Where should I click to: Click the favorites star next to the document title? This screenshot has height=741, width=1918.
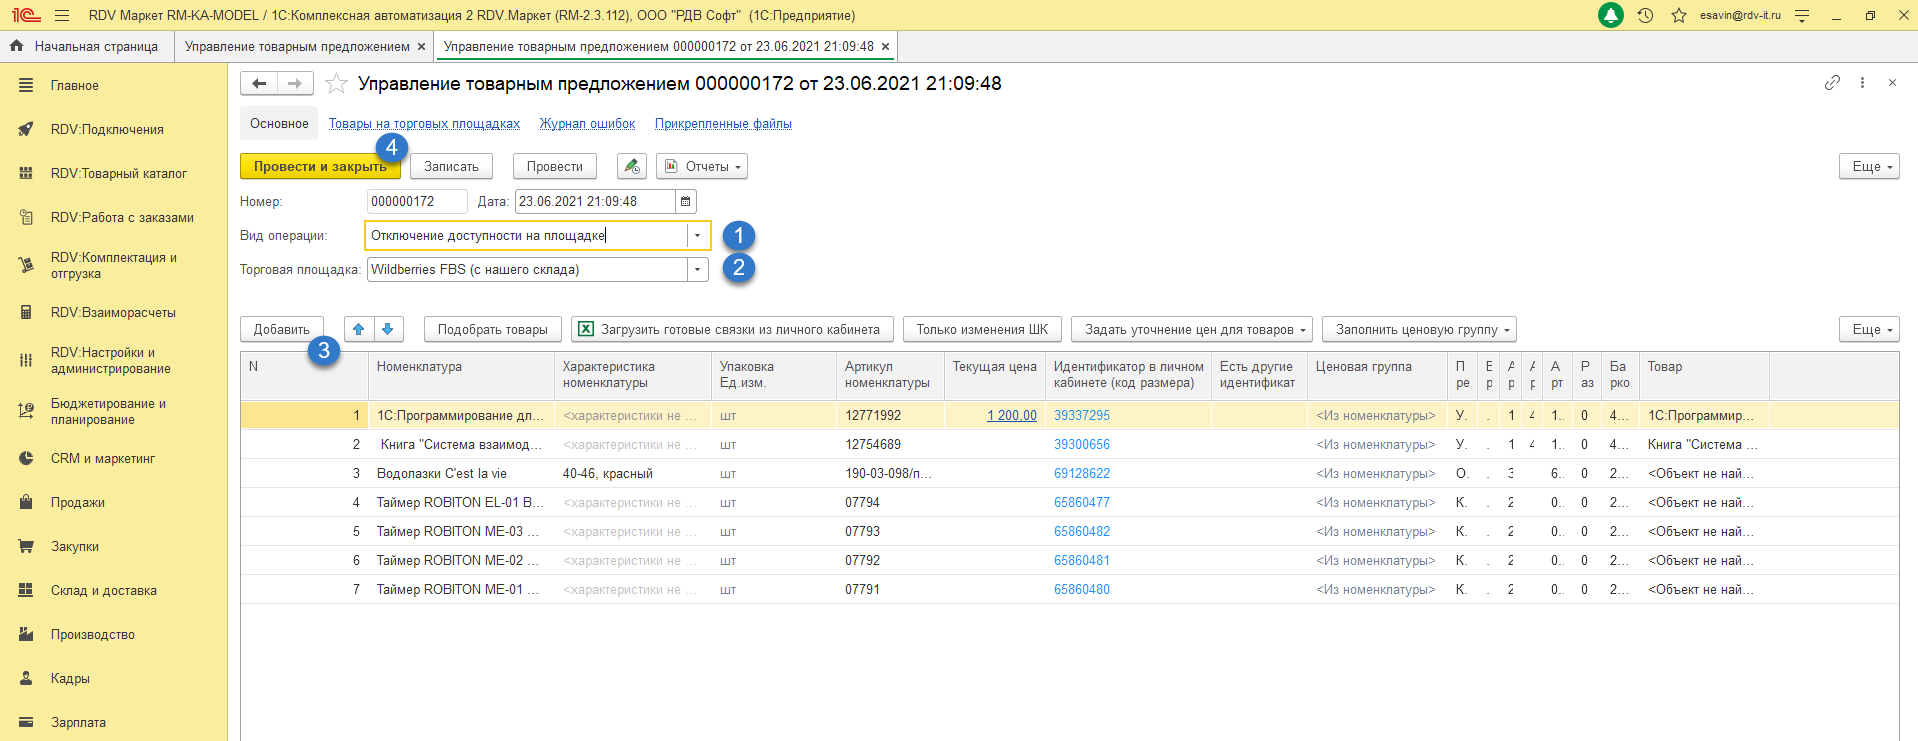(336, 84)
